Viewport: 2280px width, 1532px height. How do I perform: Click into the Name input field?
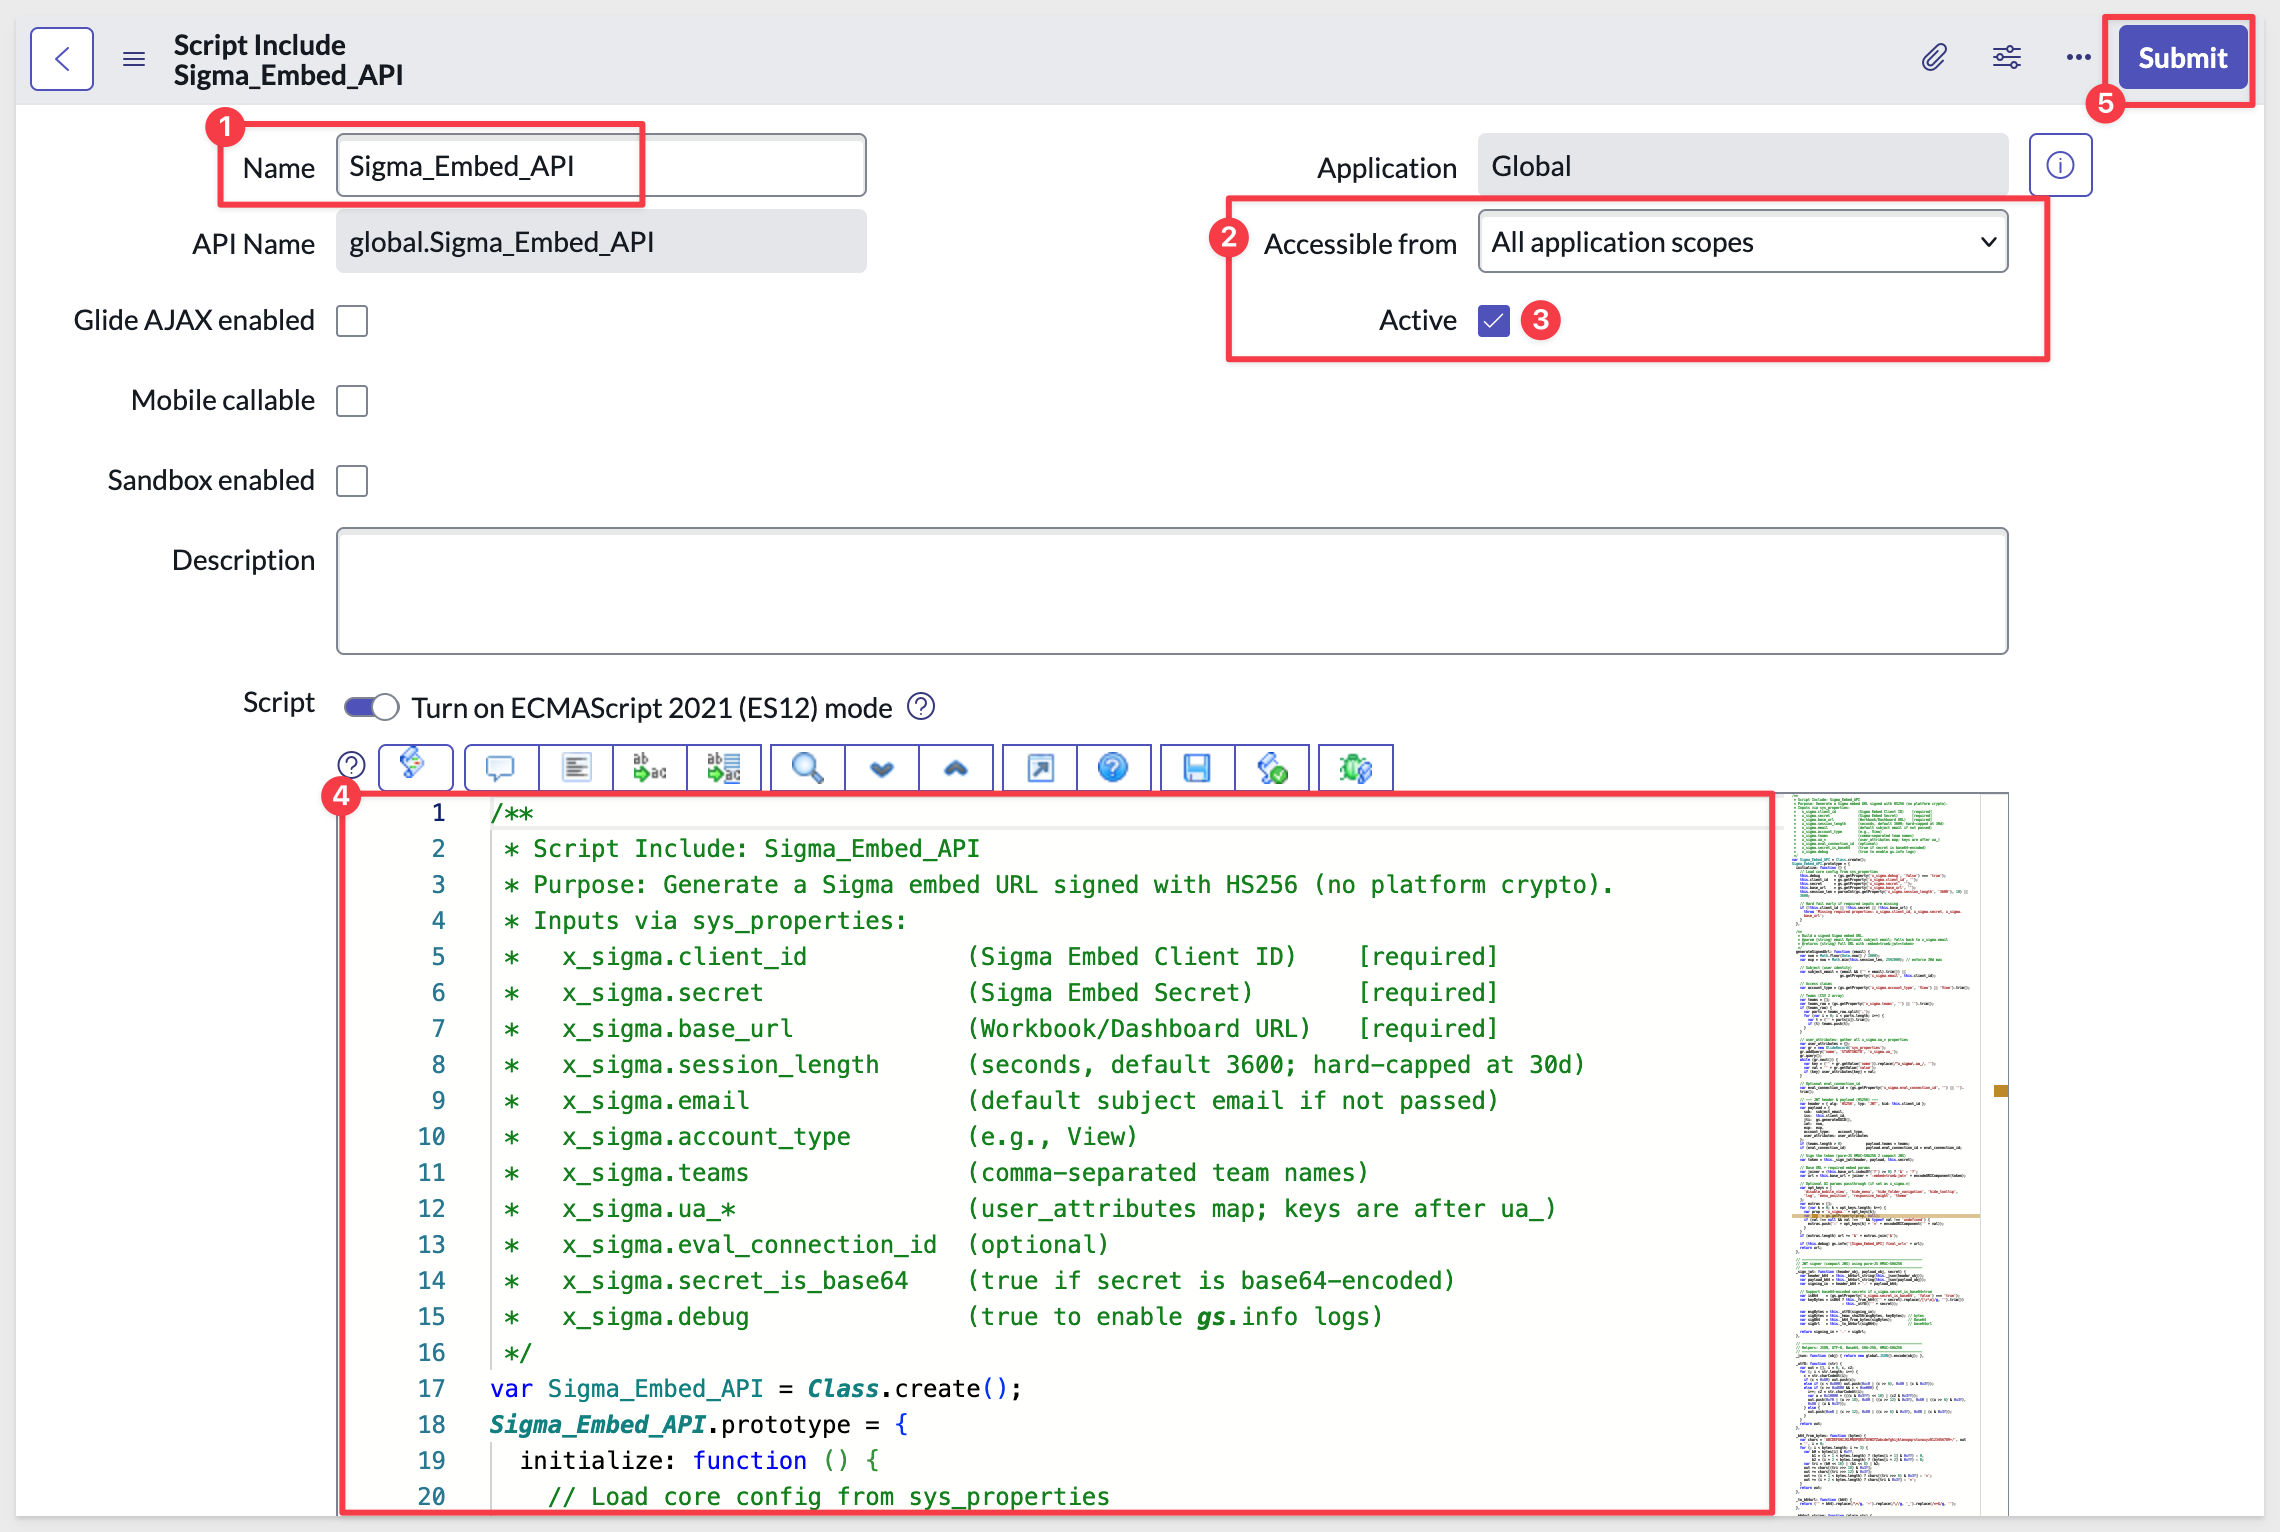tap(601, 166)
